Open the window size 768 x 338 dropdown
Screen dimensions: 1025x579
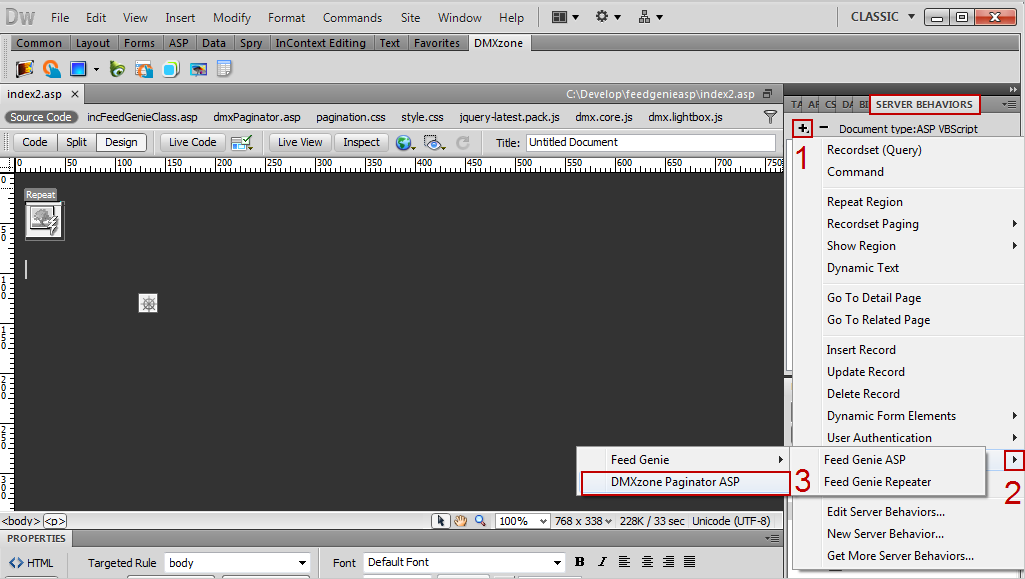[583, 521]
